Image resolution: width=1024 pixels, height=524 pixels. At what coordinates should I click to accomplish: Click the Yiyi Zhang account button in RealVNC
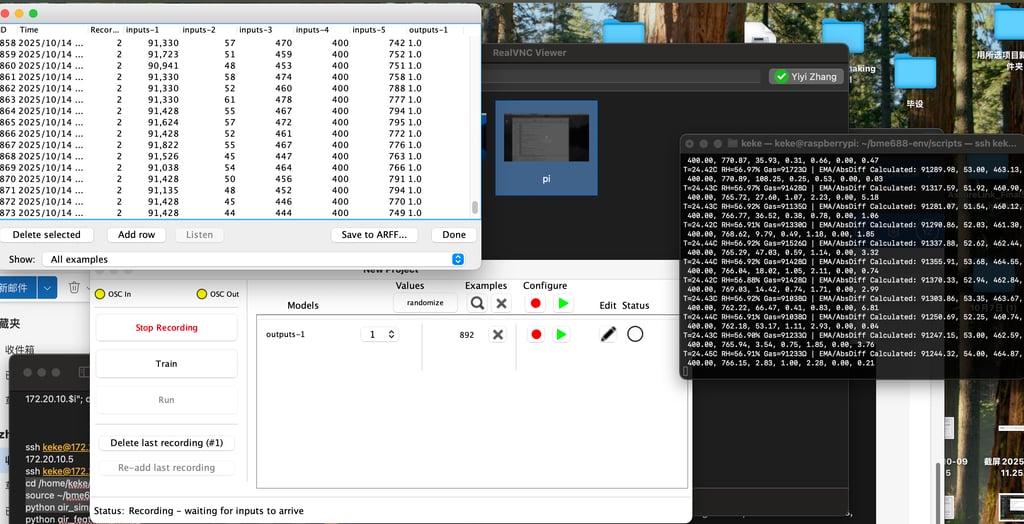[806, 76]
